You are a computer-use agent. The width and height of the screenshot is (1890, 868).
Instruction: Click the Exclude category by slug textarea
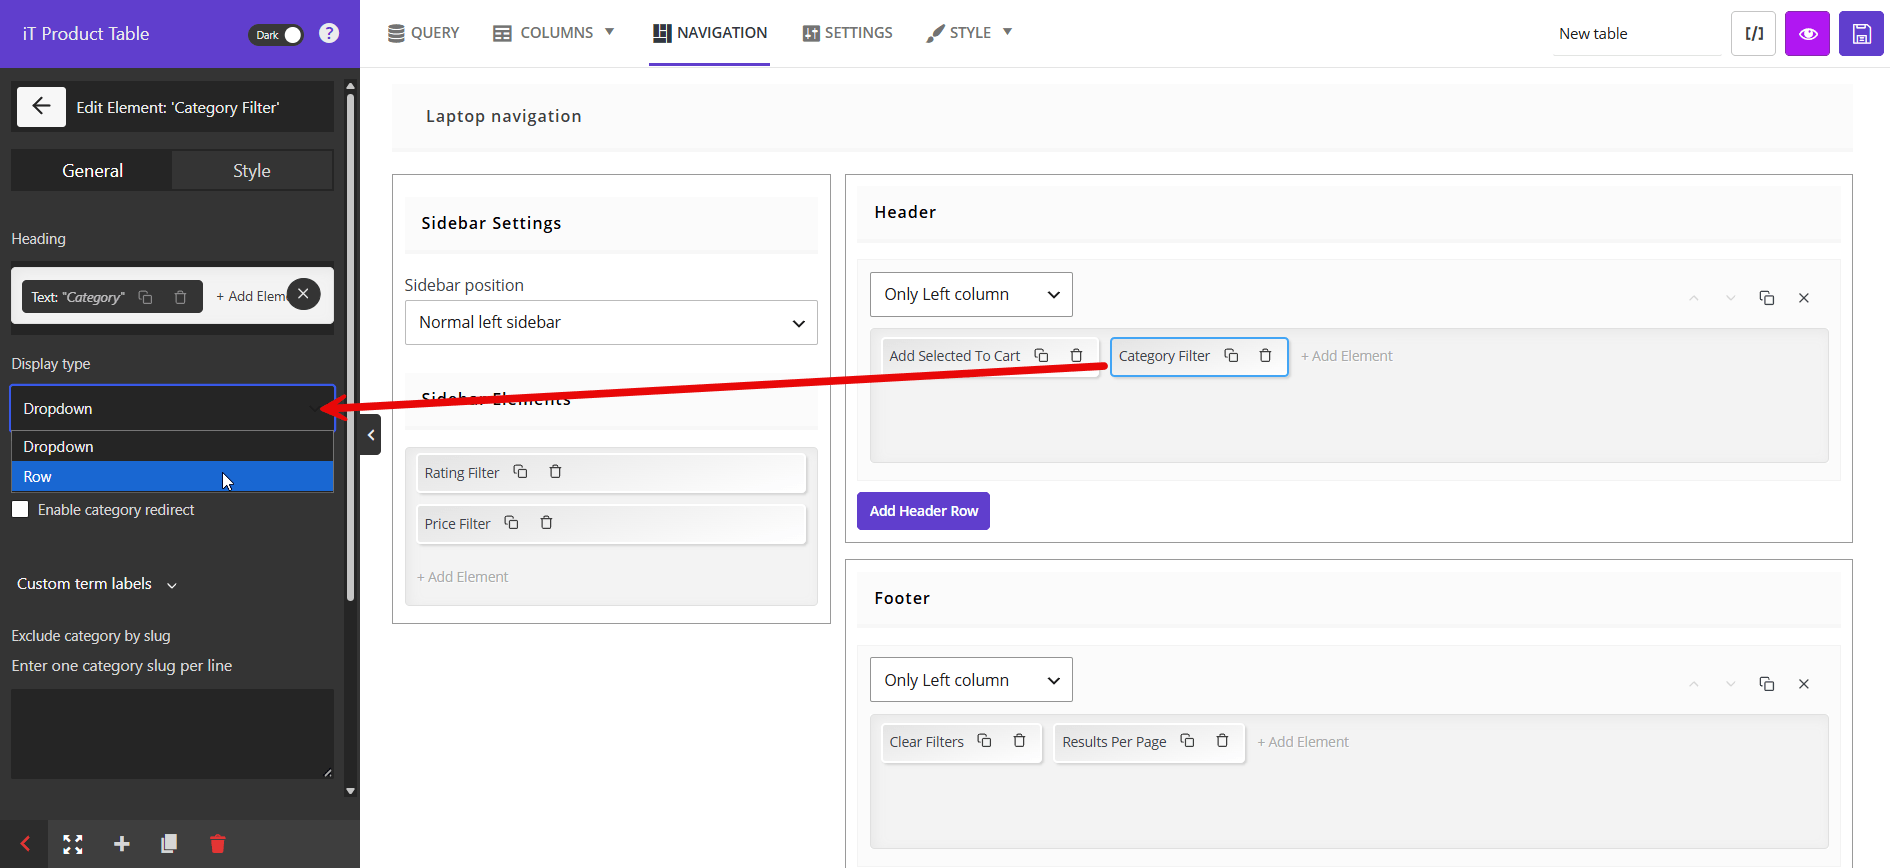point(172,734)
